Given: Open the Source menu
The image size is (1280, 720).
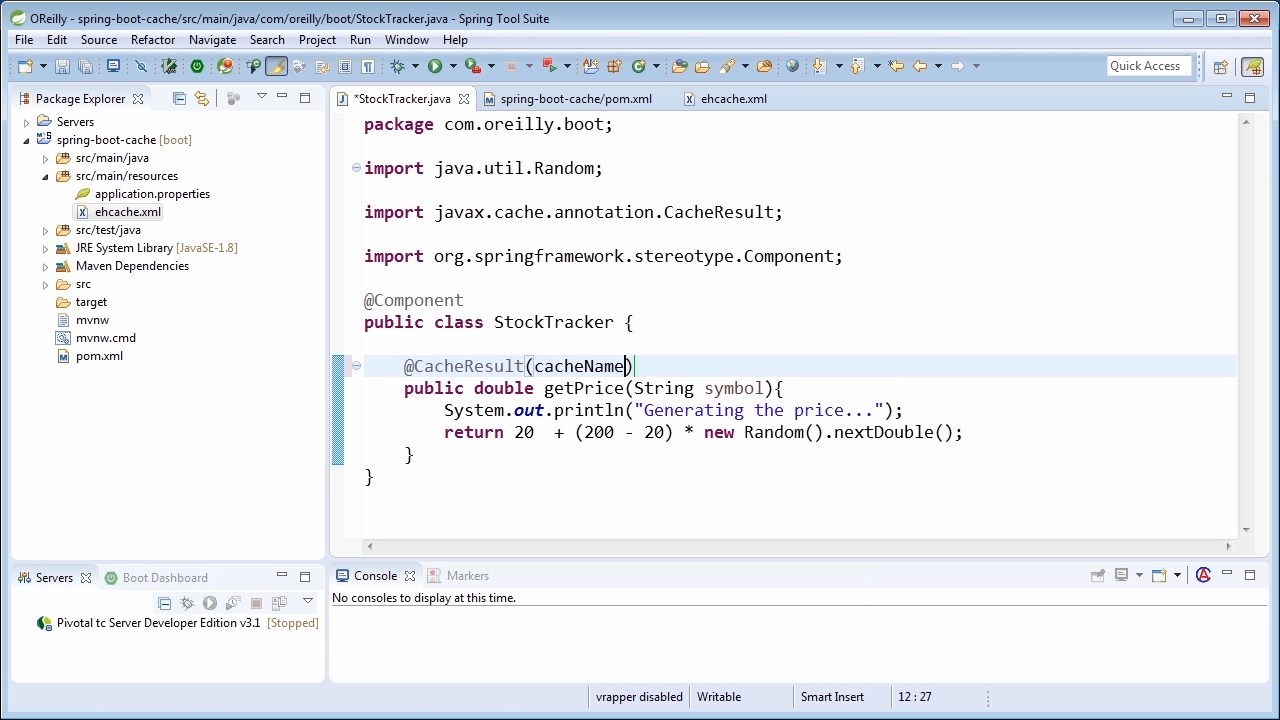Looking at the screenshot, I should click(x=99, y=40).
